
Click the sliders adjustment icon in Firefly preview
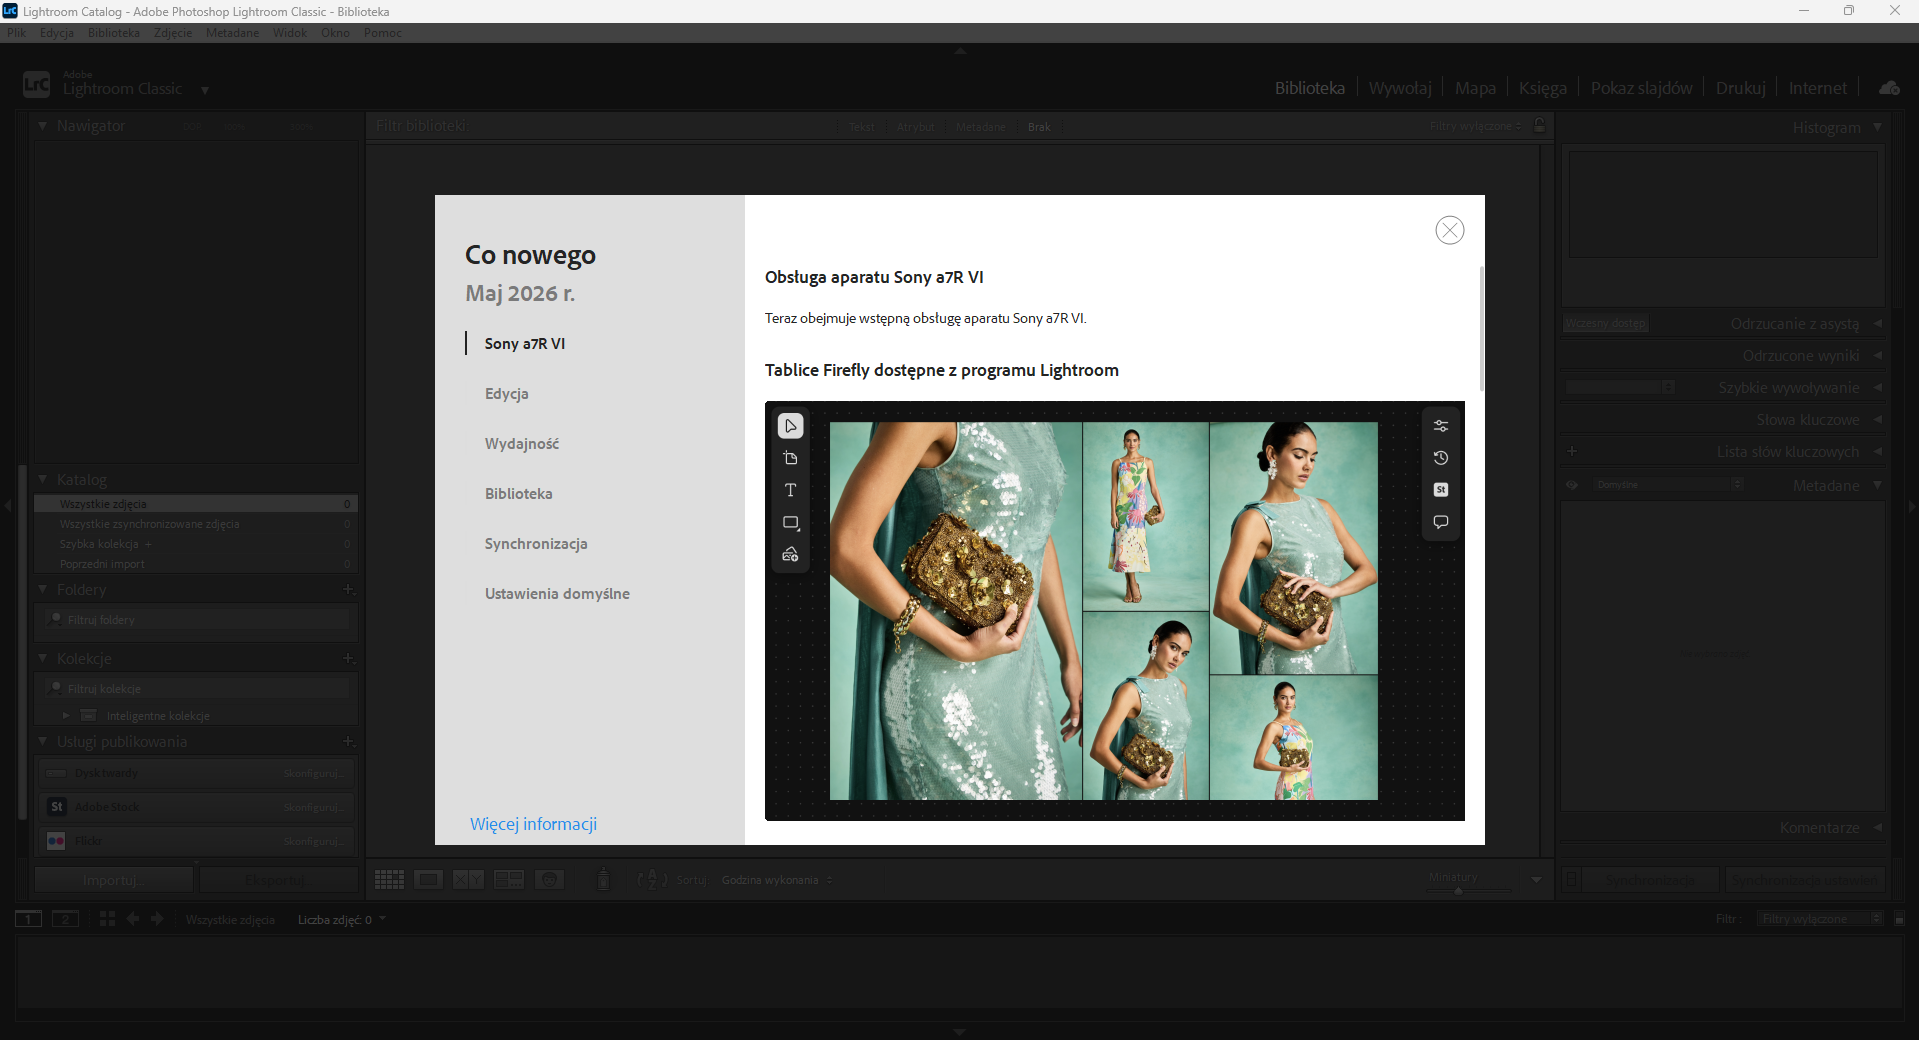coord(1440,426)
